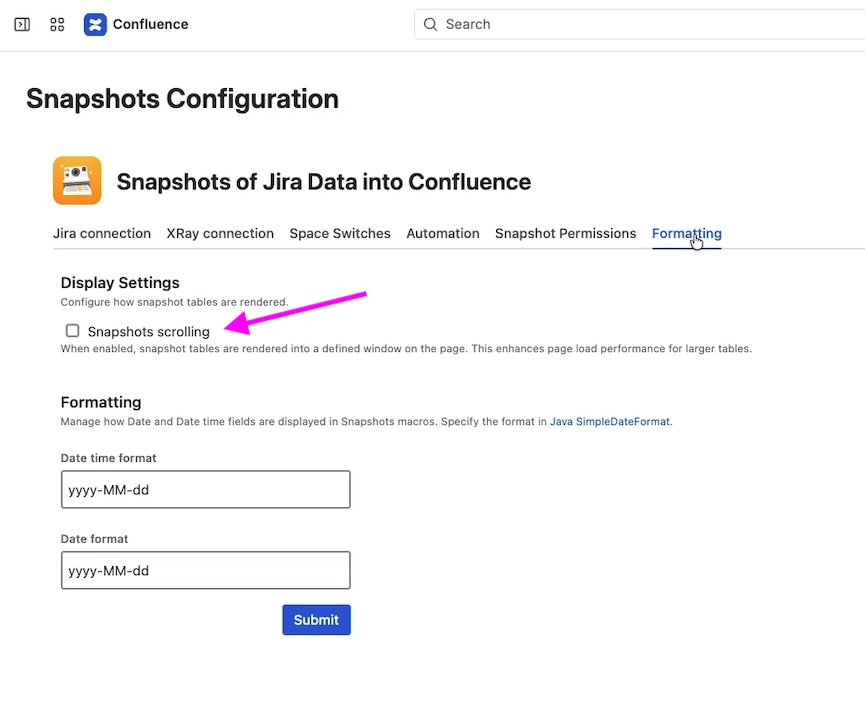Toggle the sidebar collapse icon
Screen dimensions: 865x708
(22, 24)
